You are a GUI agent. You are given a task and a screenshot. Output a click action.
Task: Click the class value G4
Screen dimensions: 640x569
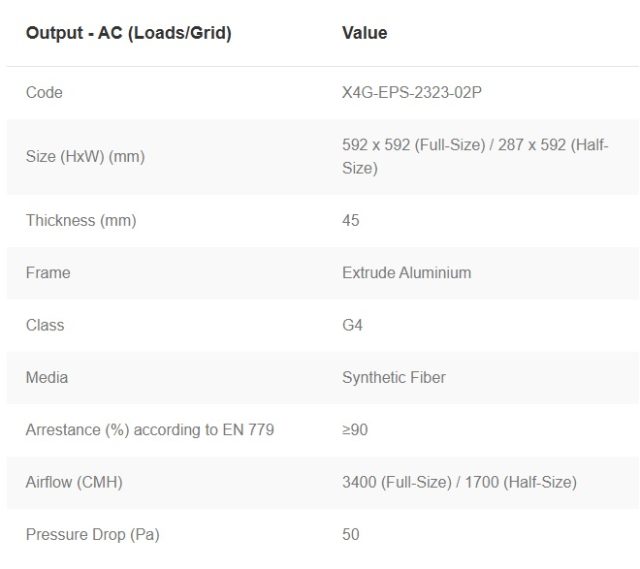coord(352,325)
